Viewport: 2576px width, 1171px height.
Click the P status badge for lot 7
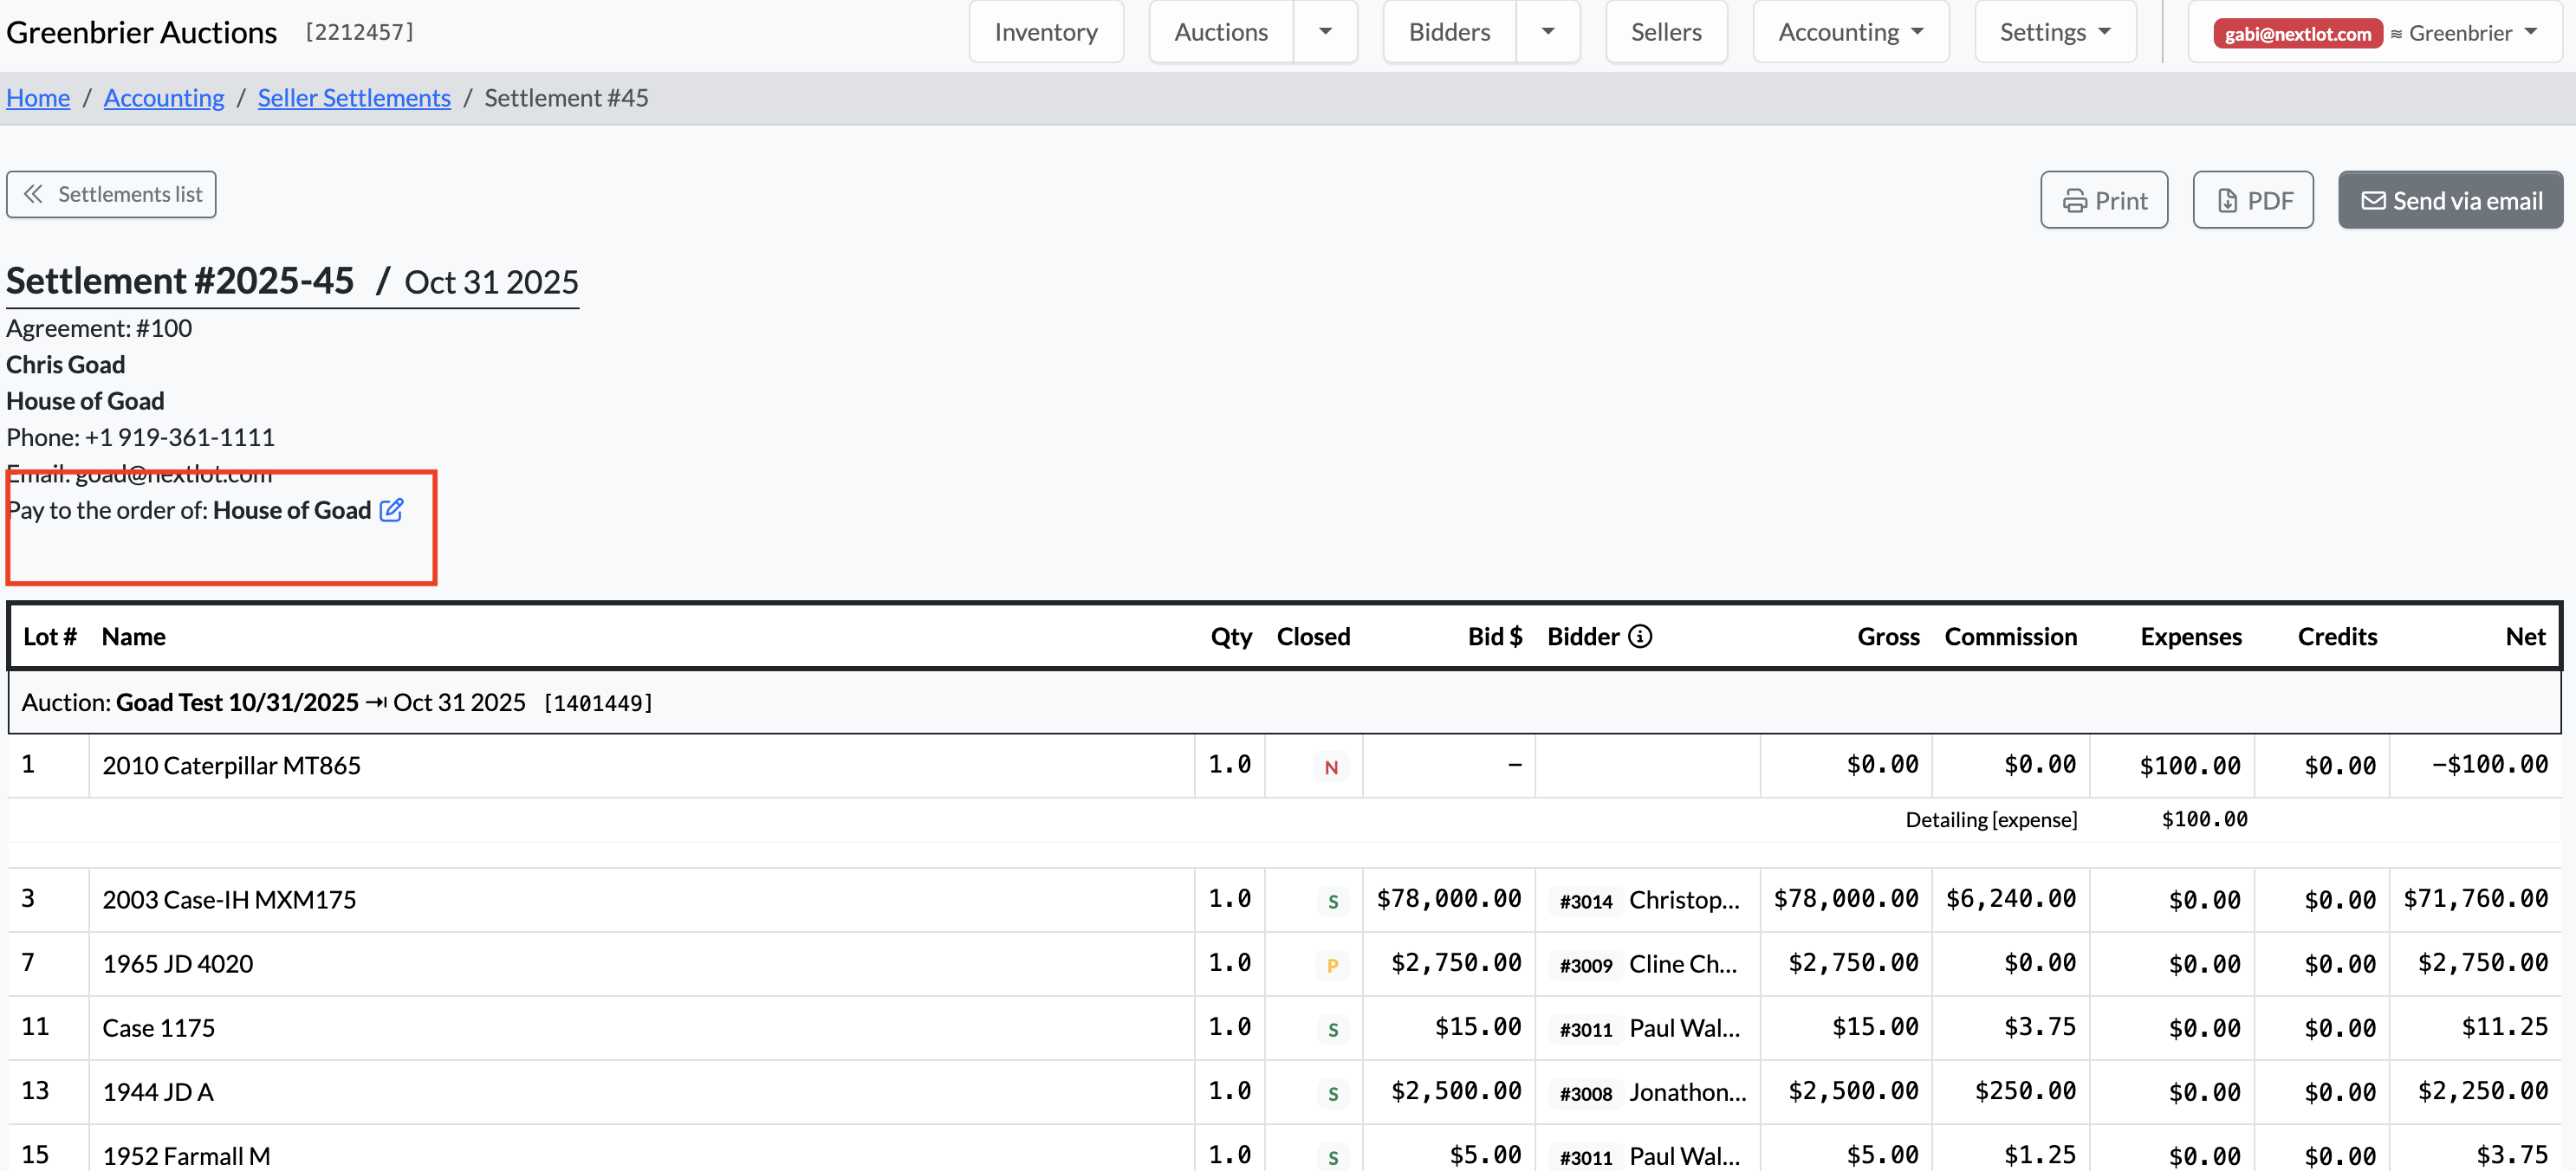coord(1332,965)
